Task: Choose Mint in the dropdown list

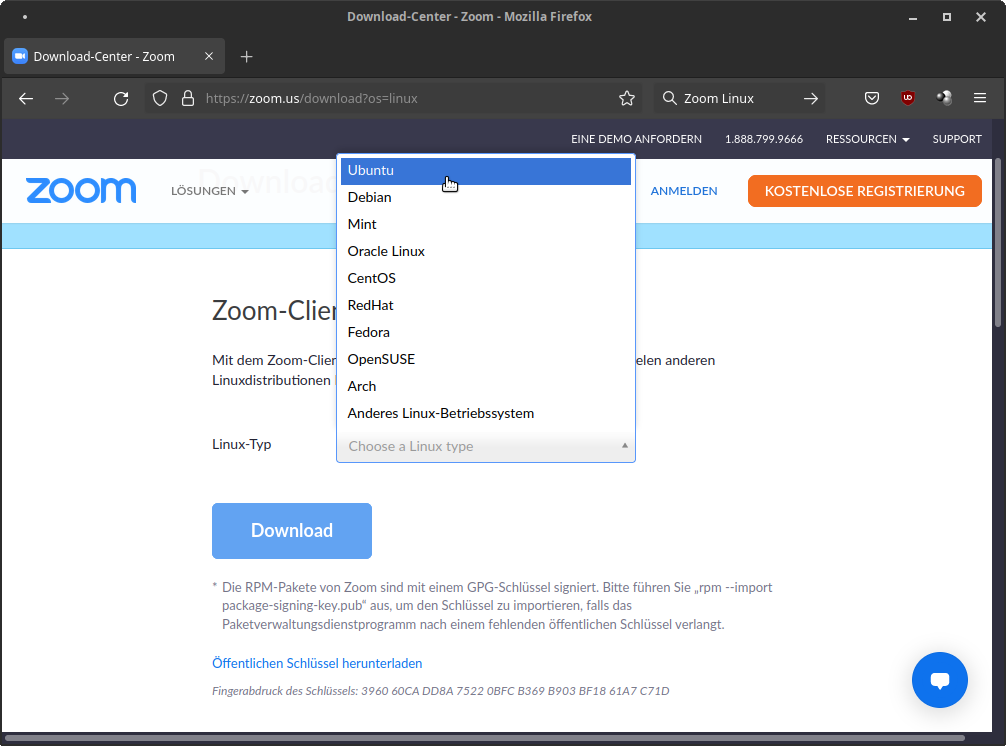Action: pos(486,225)
